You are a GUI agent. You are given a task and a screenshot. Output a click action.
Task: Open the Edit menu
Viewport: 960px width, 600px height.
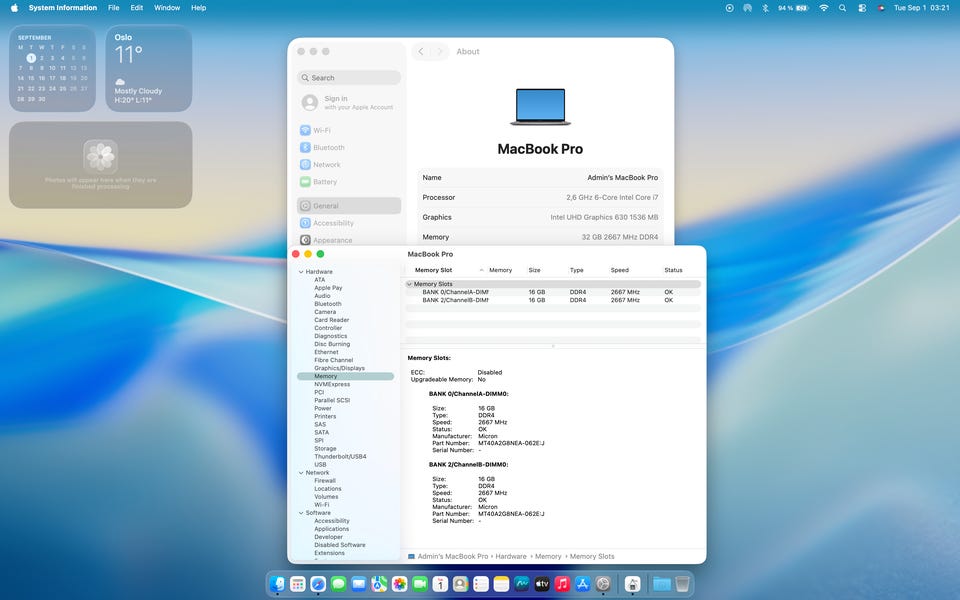pos(137,8)
